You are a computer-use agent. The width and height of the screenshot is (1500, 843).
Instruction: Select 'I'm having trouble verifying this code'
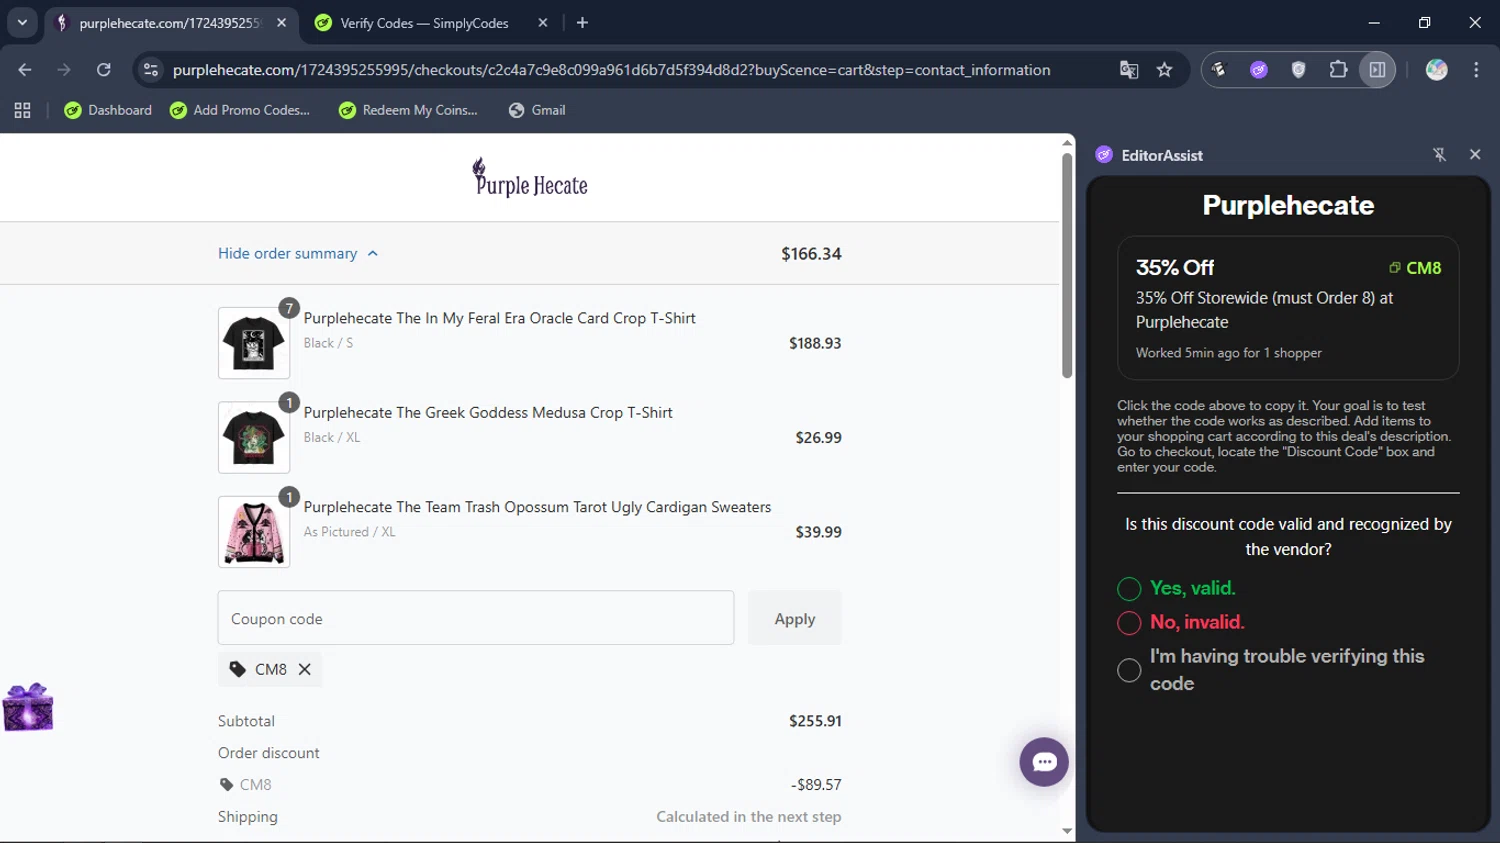tap(1129, 670)
